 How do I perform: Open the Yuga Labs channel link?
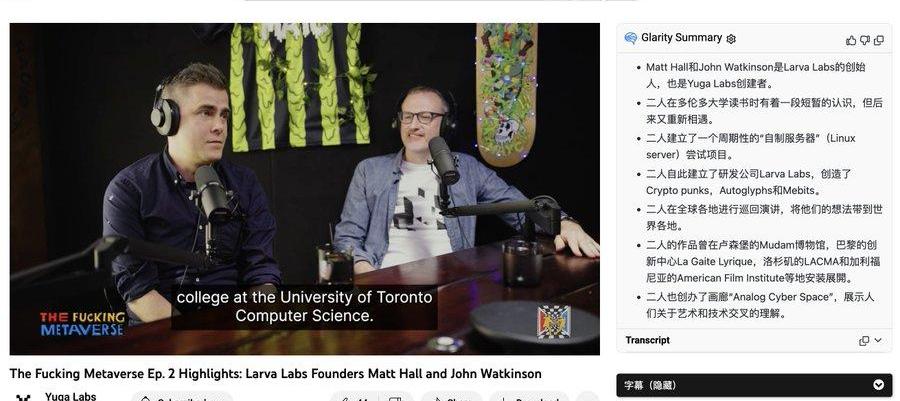[x=71, y=396]
